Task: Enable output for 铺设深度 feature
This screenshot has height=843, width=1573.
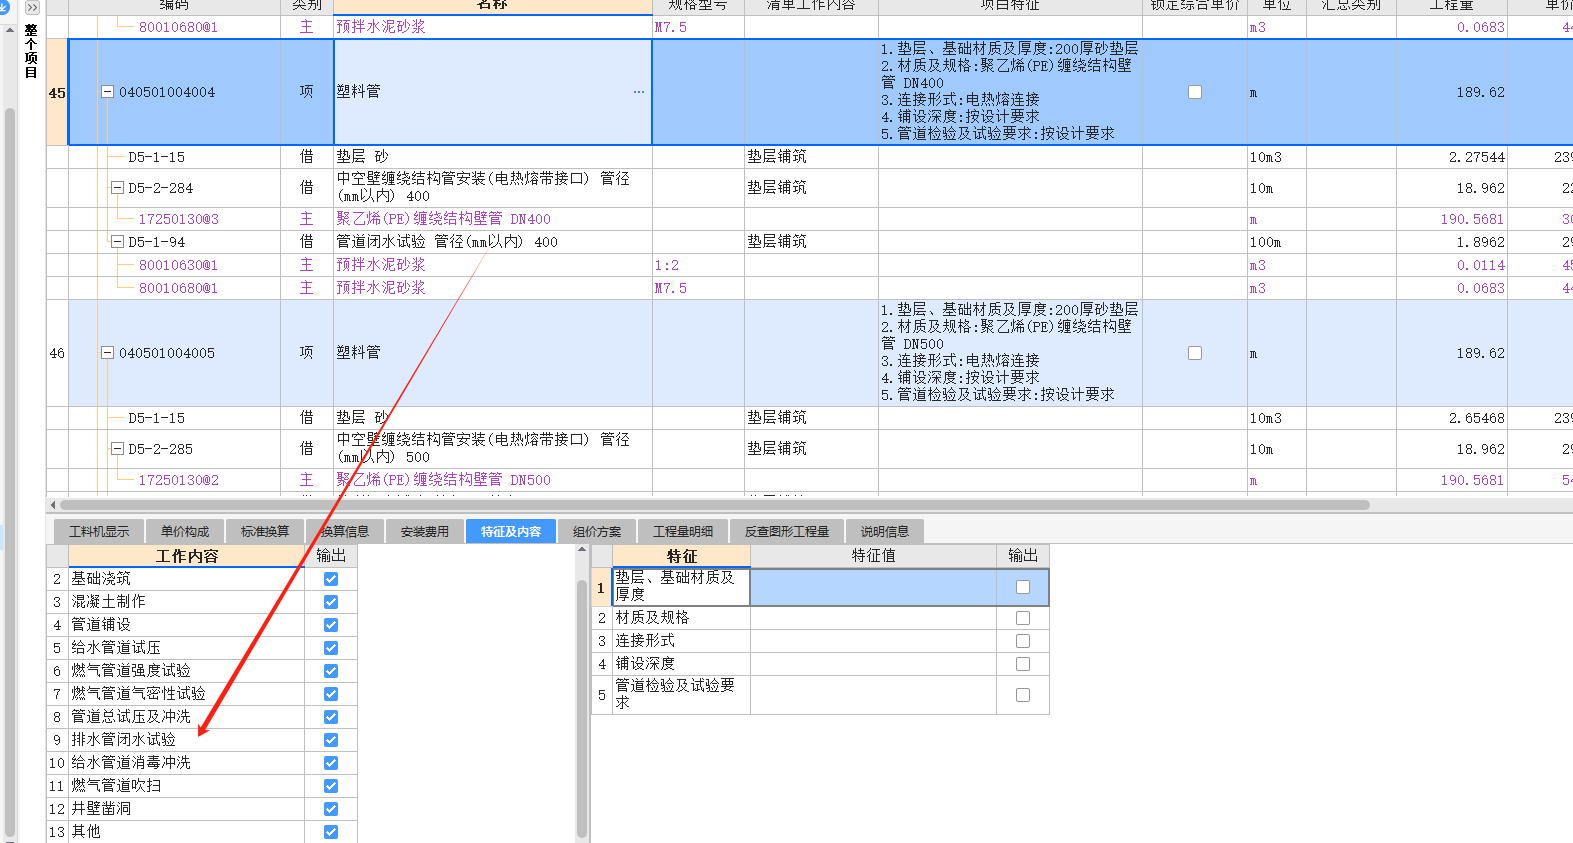Action: [x=1023, y=664]
